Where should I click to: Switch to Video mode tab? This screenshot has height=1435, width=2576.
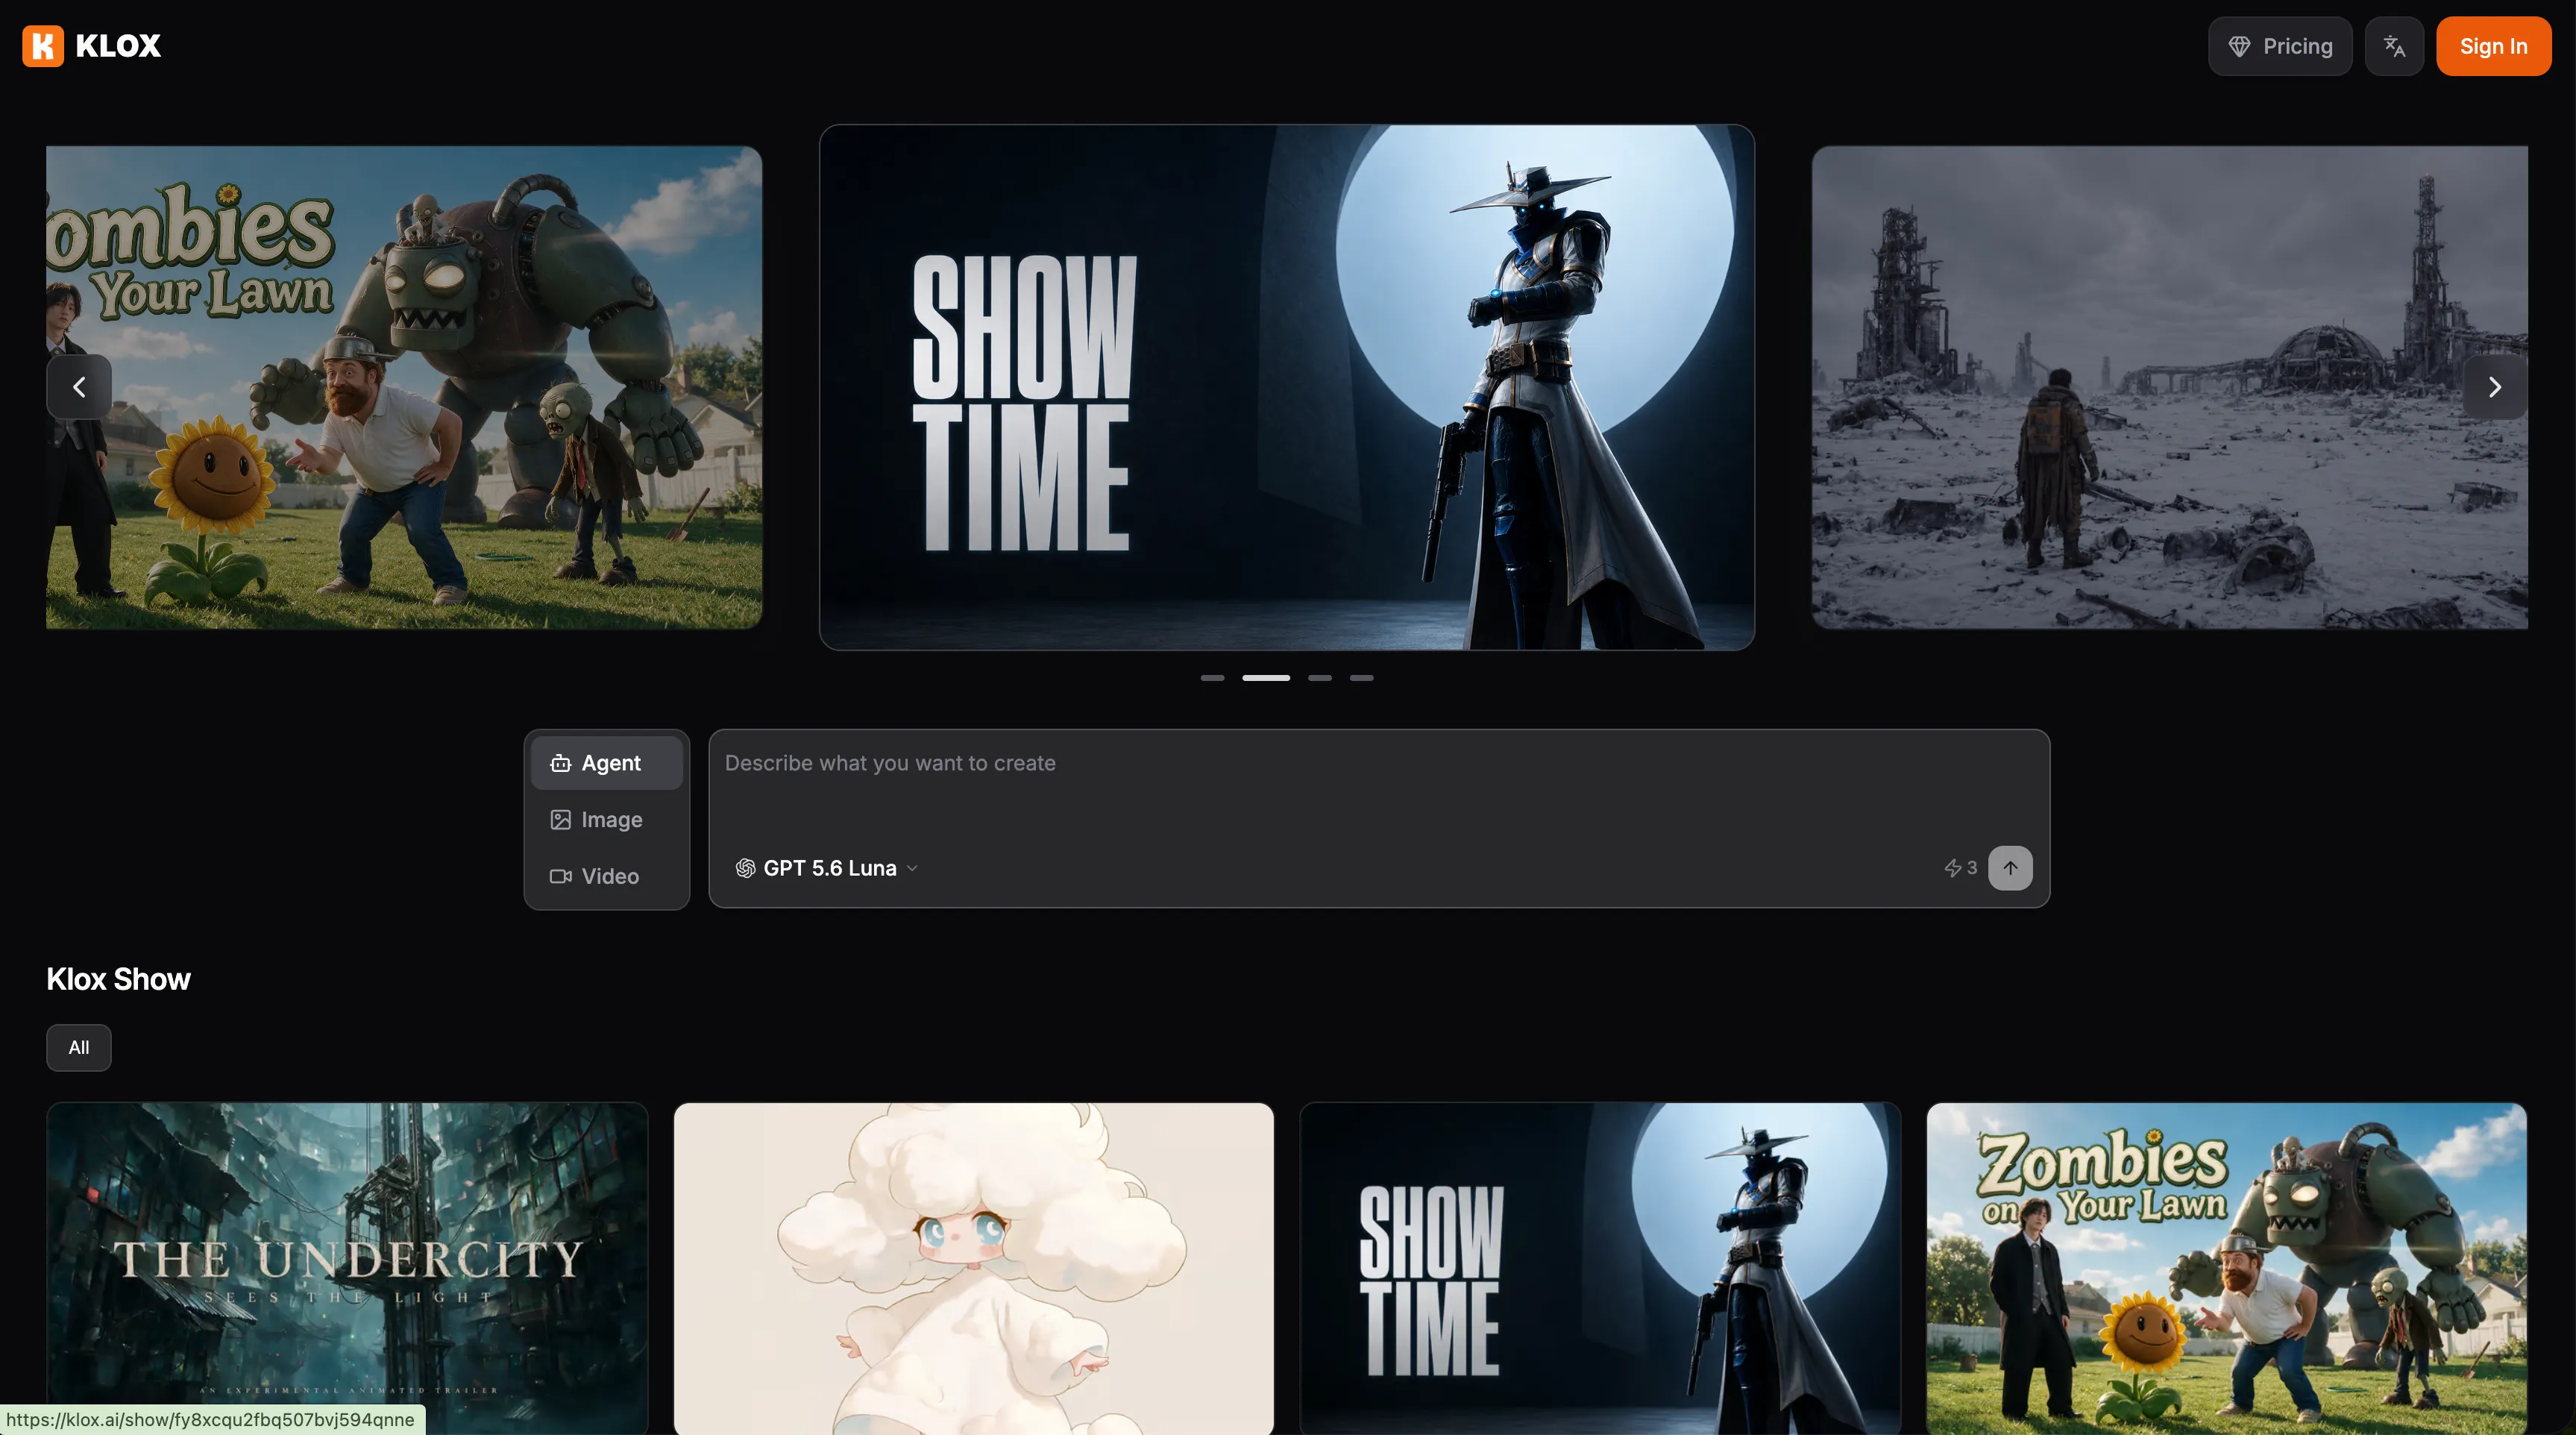tap(607, 876)
